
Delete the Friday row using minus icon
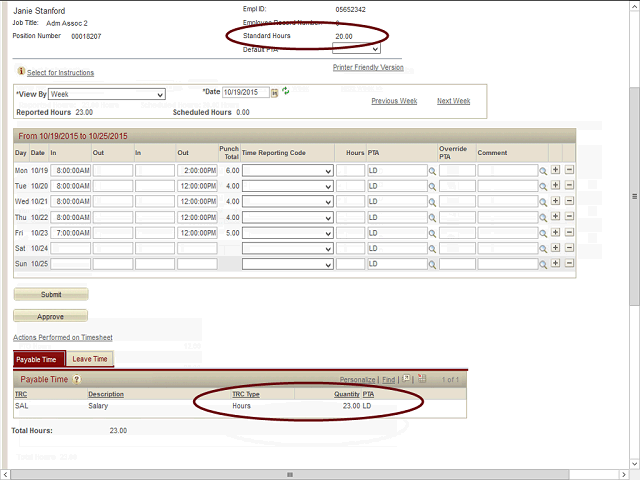(569, 233)
